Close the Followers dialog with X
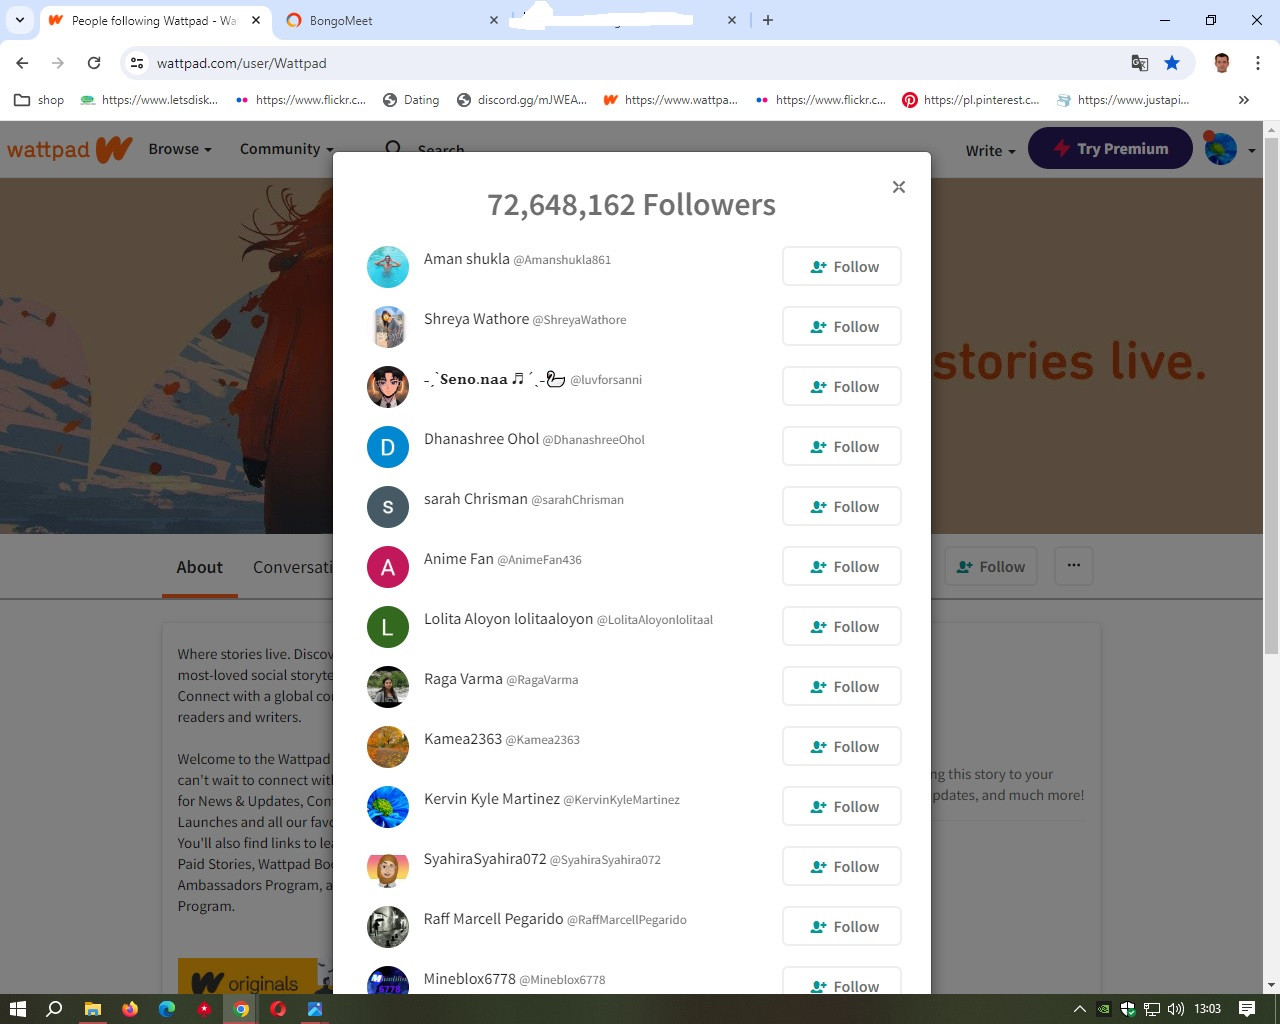1280x1024 pixels. [x=898, y=187]
